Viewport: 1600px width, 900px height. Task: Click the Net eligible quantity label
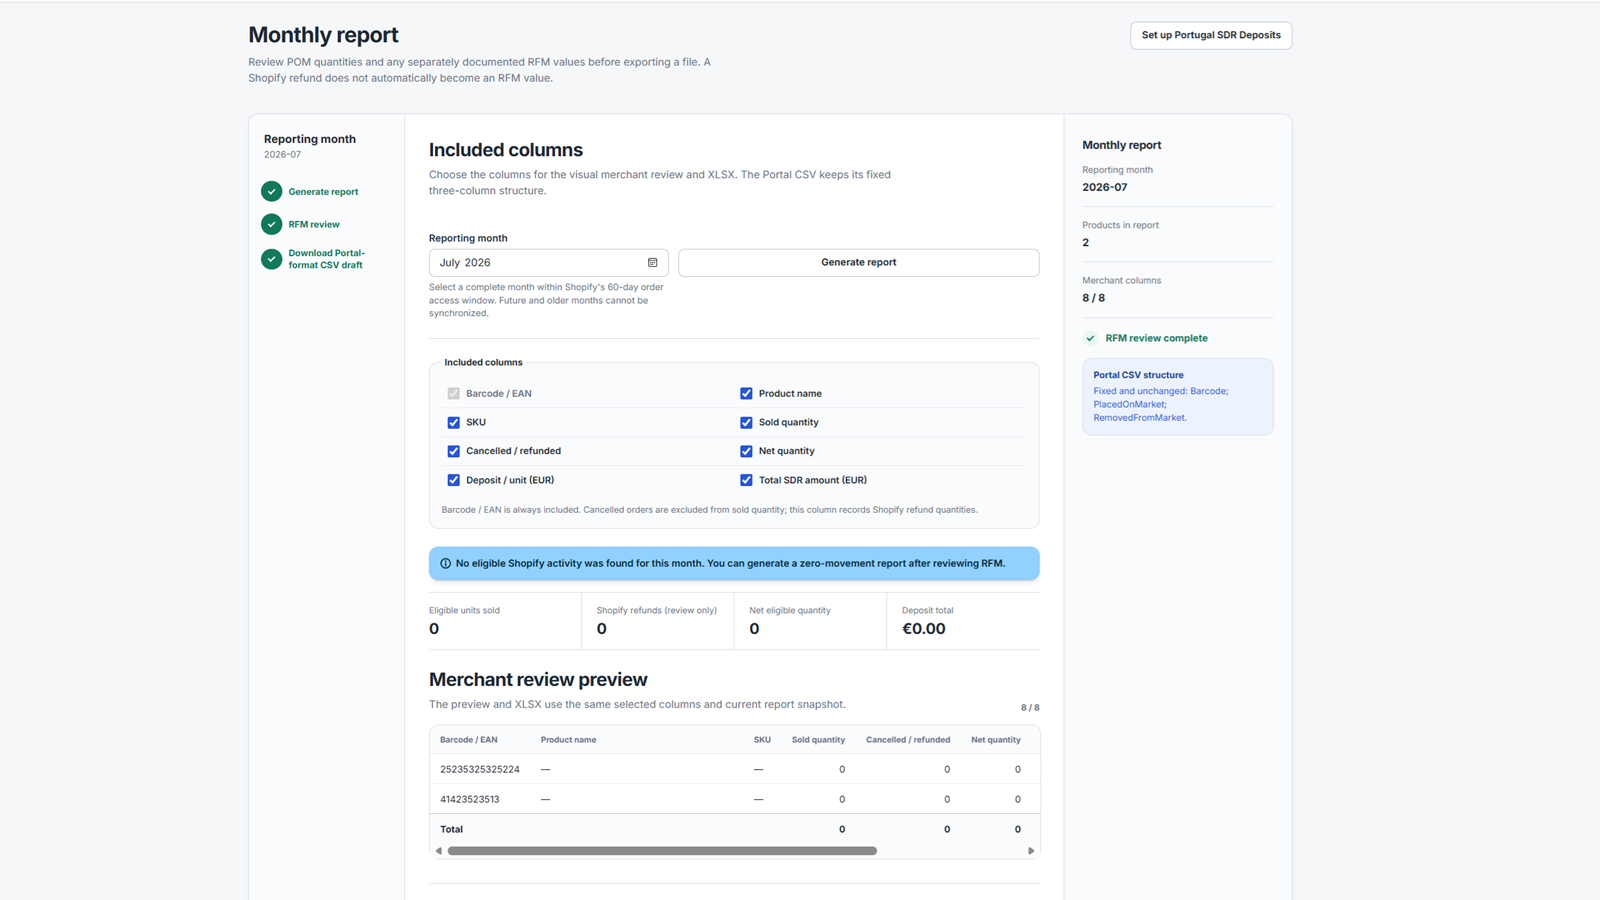point(790,610)
